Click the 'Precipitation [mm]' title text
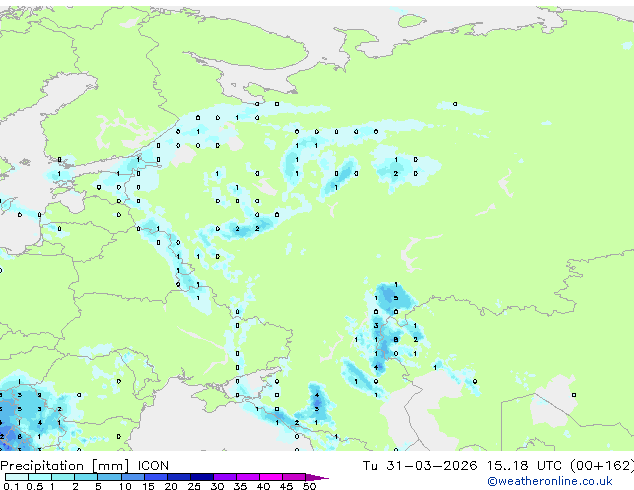Screen dimensions: 634x490 click(x=65, y=466)
